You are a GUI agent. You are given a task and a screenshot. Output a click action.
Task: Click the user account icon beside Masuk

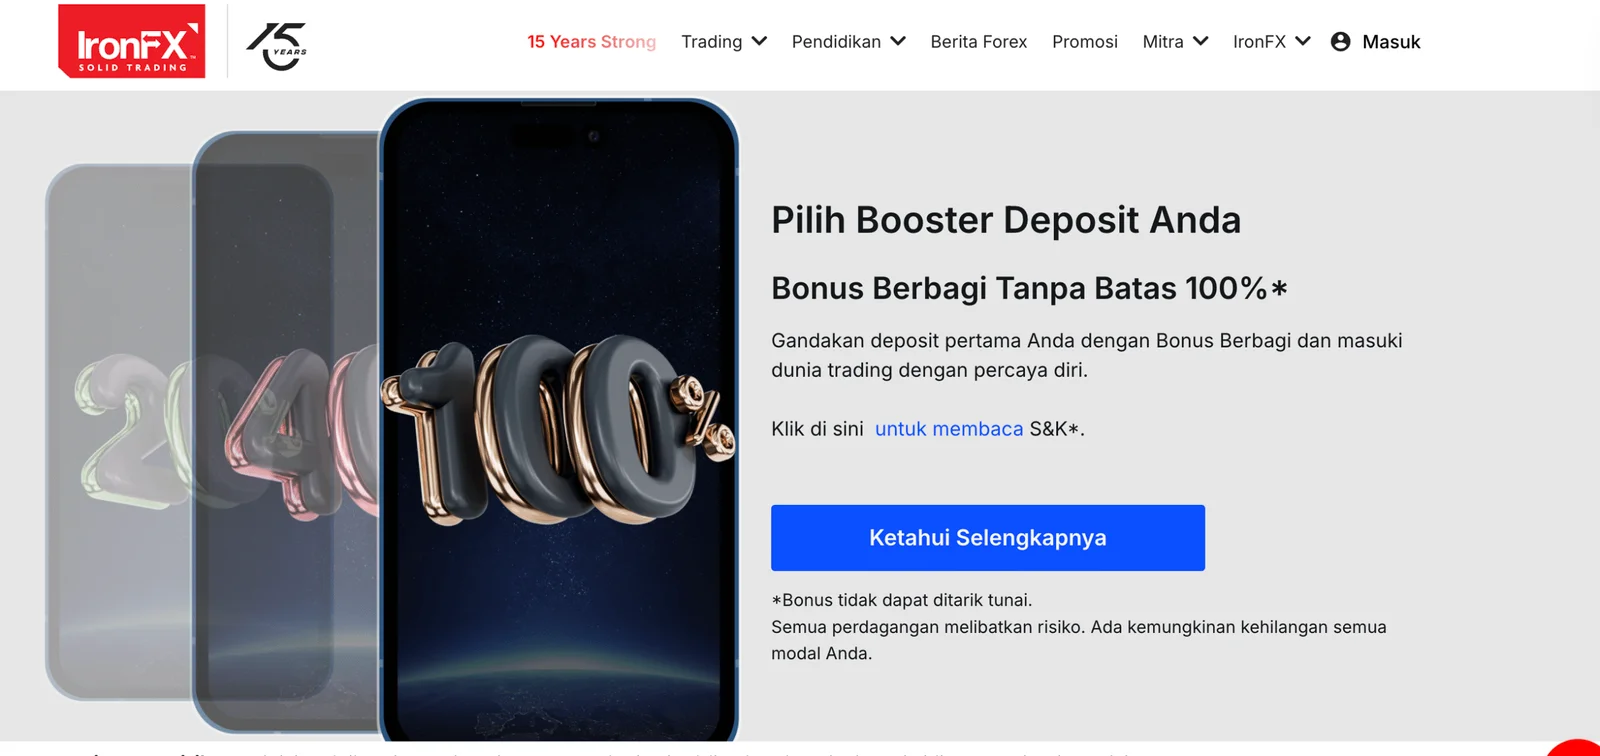[x=1341, y=41]
